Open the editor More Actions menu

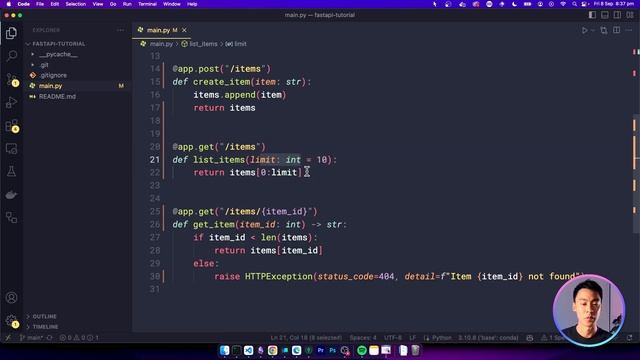point(629,30)
